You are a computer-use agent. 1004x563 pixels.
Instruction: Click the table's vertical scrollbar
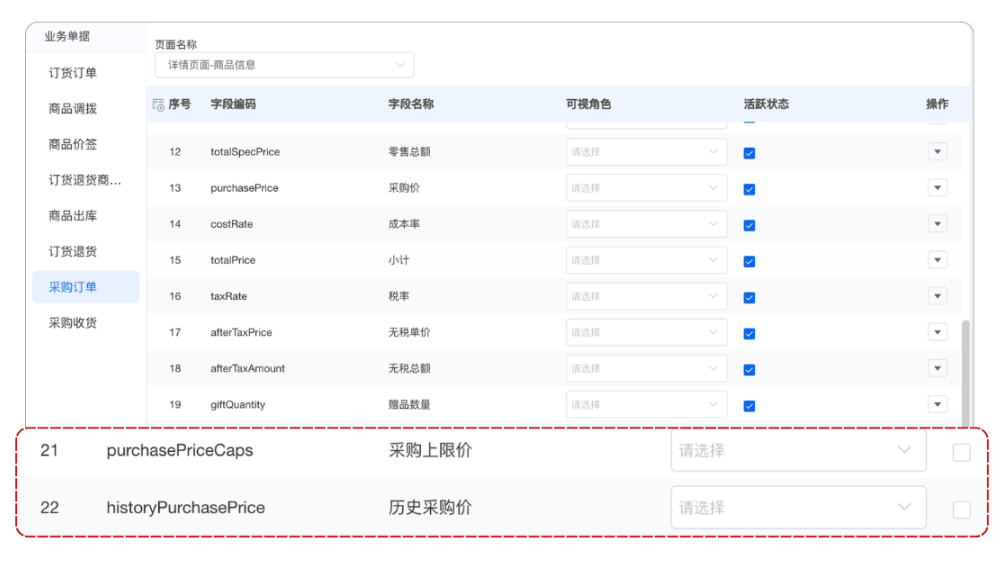[x=965, y=370]
